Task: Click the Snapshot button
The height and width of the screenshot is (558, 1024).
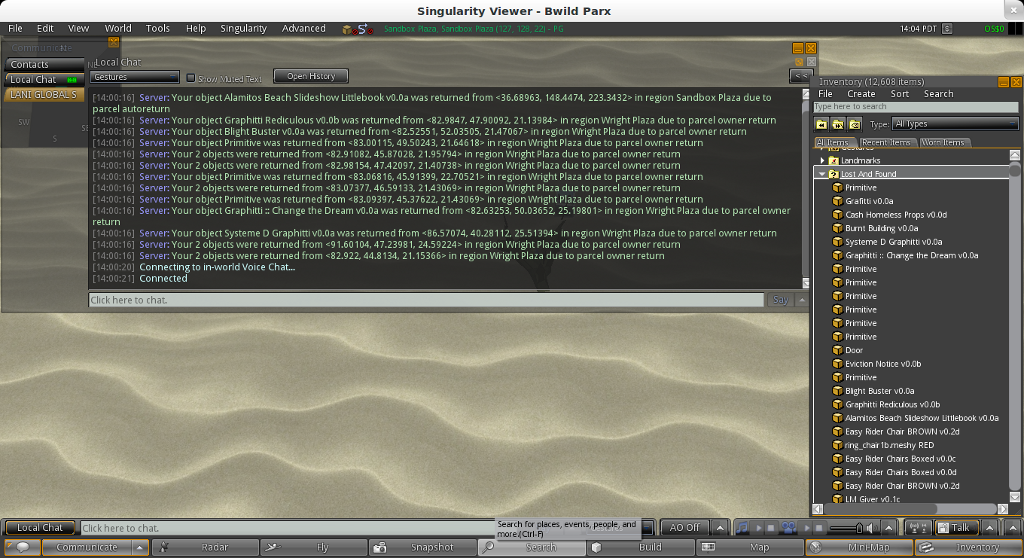Action: 423,547
